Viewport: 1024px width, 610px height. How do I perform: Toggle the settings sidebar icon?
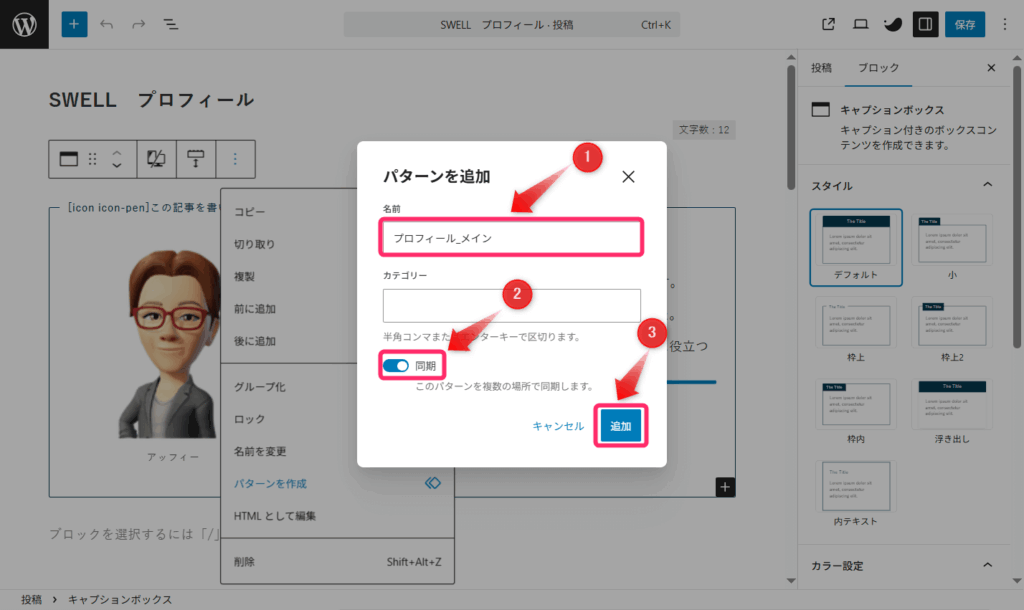point(925,24)
